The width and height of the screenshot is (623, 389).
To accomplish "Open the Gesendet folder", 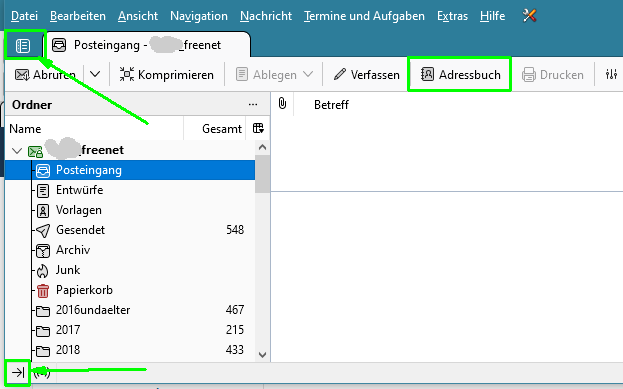I will tap(130, 230).
